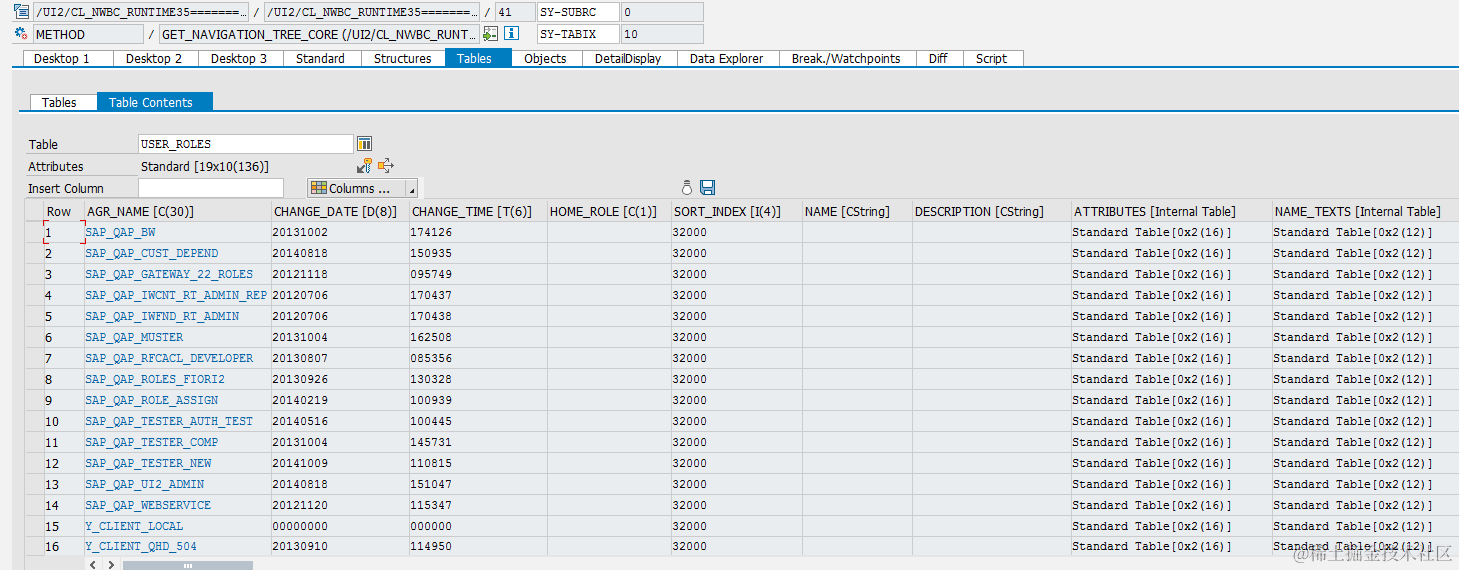Open the Break./Watchpoints tab
This screenshot has width=1459, height=570.
coord(846,58)
